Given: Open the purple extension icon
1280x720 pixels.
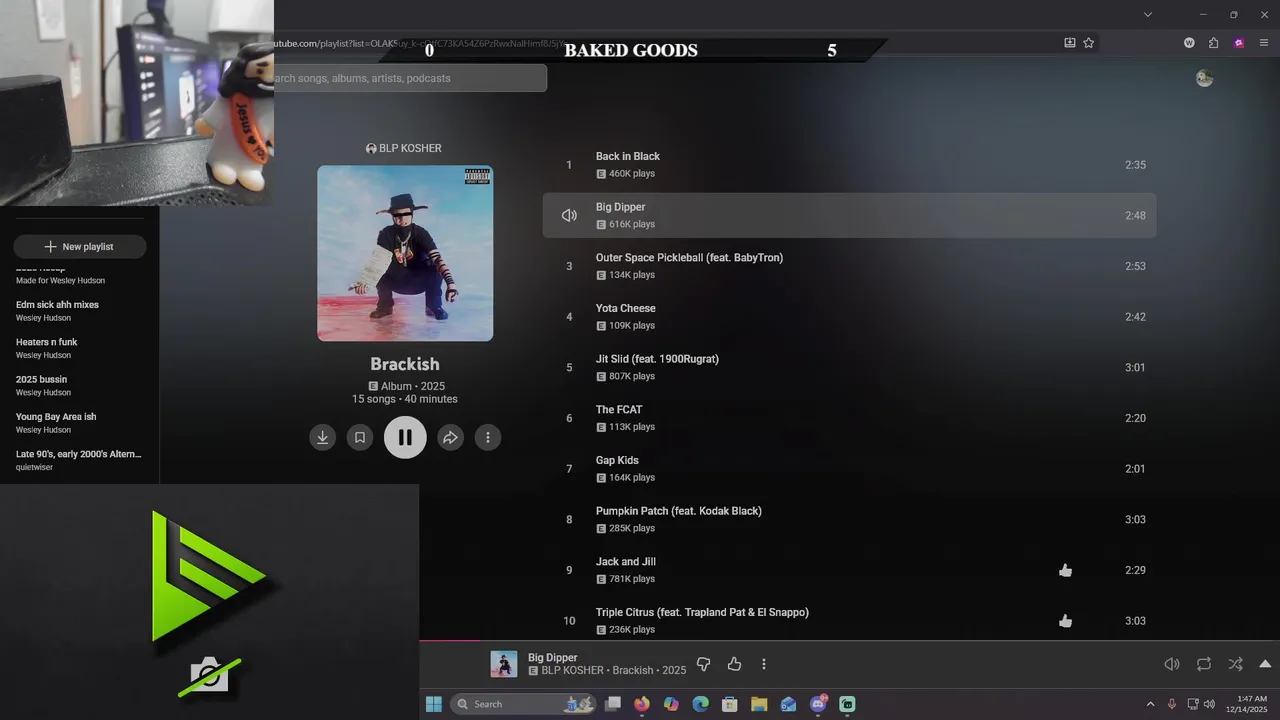Looking at the screenshot, I should pyautogui.click(x=1239, y=43).
